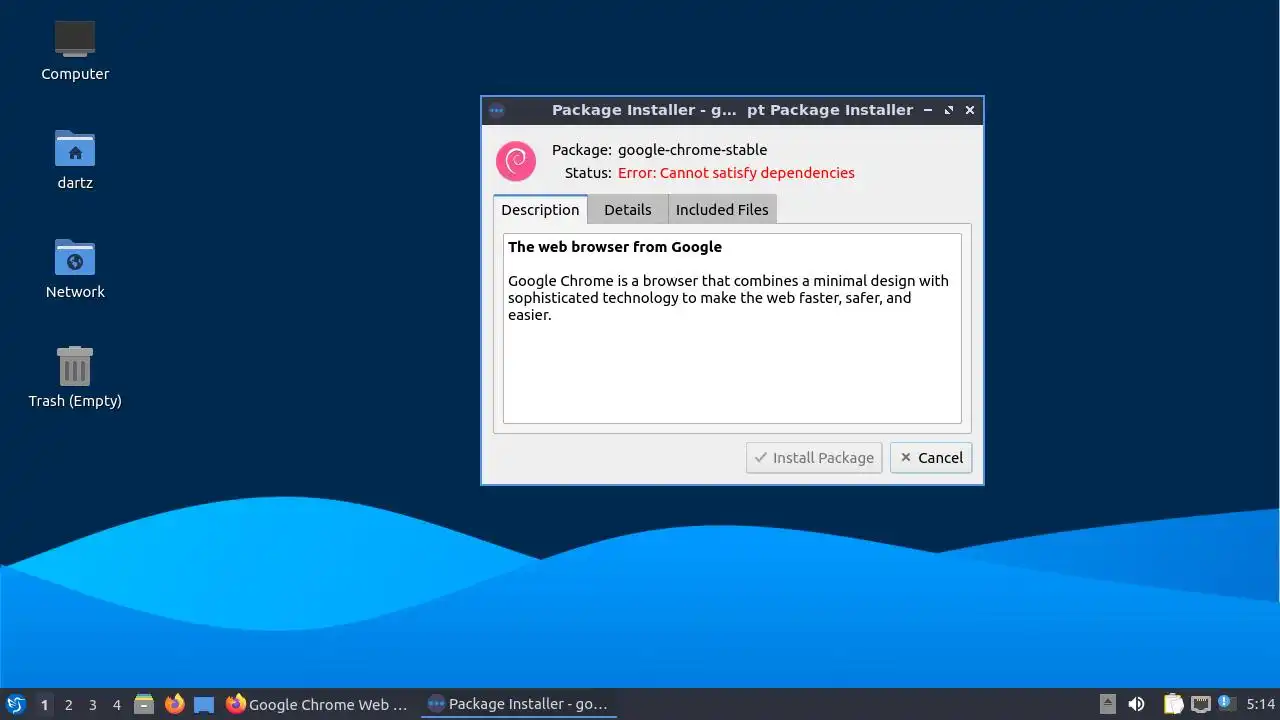Open the wired network tray icon
1280x720 pixels.
(x=1200, y=704)
